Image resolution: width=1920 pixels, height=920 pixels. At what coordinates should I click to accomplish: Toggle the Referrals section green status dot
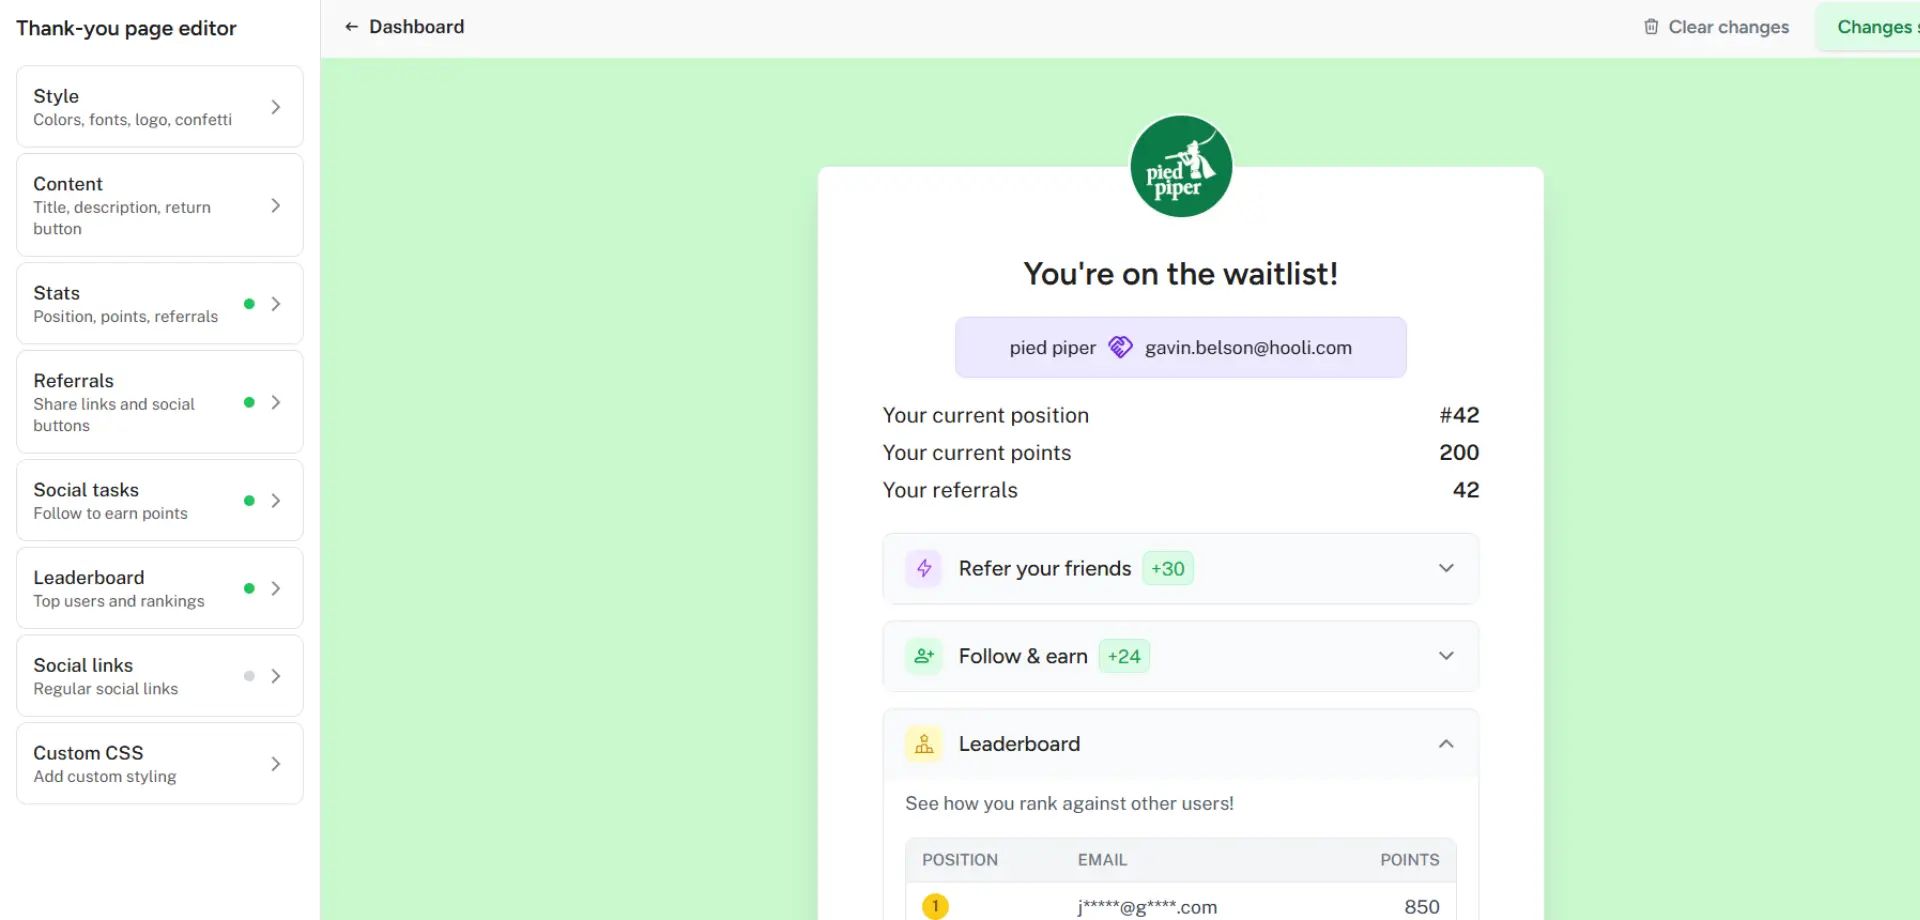coord(249,402)
